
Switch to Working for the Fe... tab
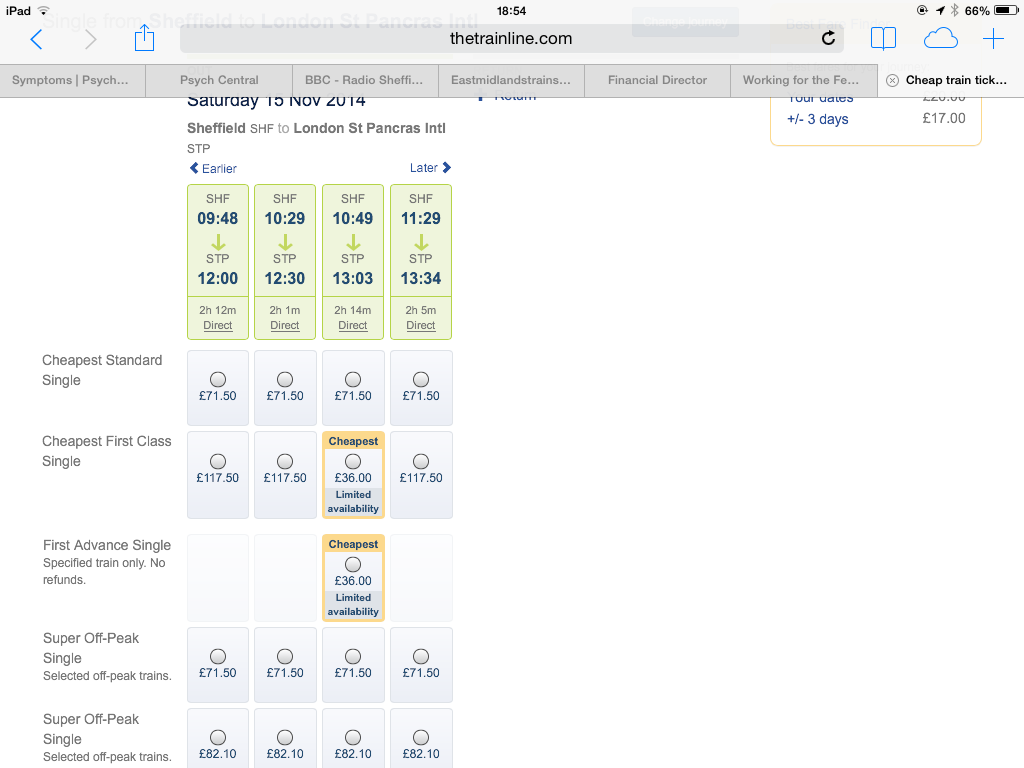click(803, 80)
